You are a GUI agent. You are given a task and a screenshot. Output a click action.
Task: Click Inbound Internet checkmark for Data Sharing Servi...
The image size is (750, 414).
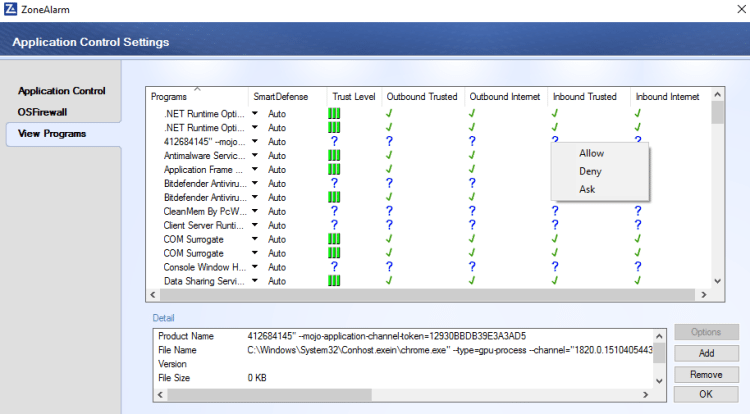[x=638, y=280]
